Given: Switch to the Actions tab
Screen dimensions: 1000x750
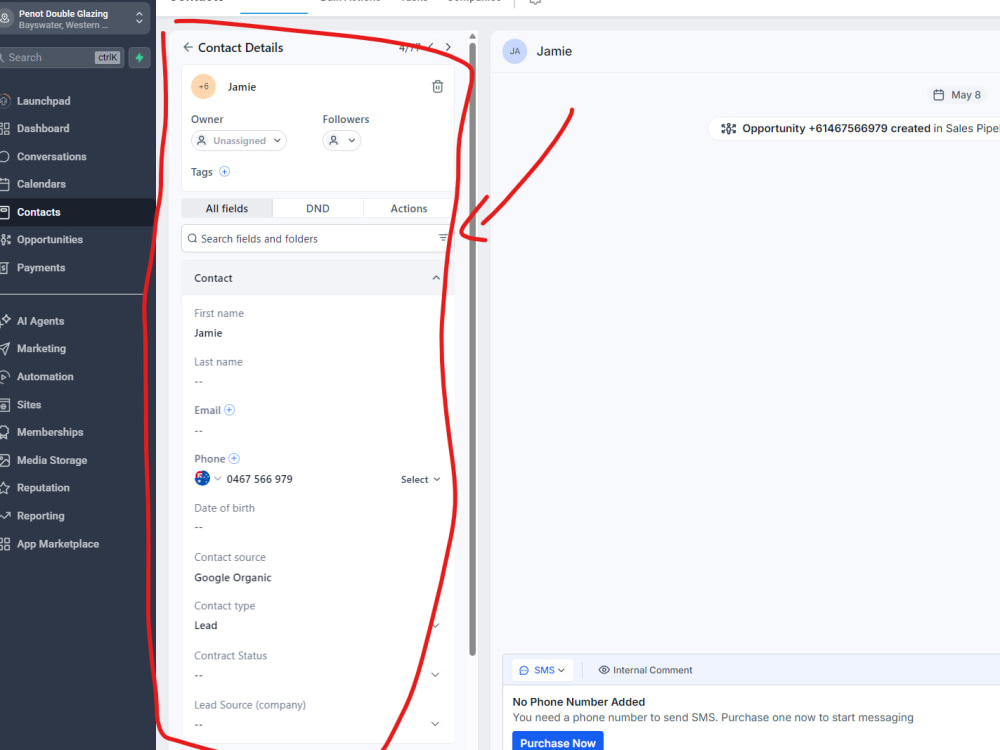Looking at the screenshot, I should [x=409, y=209].
